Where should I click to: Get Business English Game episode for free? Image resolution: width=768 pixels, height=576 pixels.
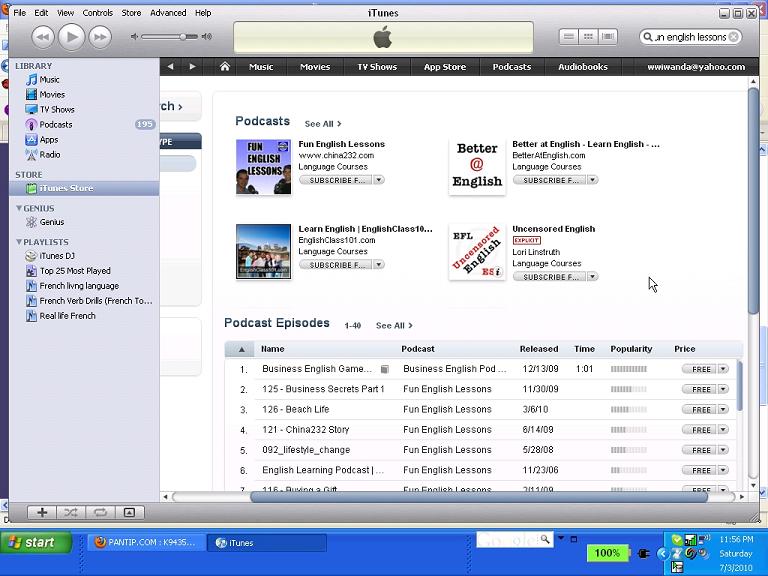(699, 369)
